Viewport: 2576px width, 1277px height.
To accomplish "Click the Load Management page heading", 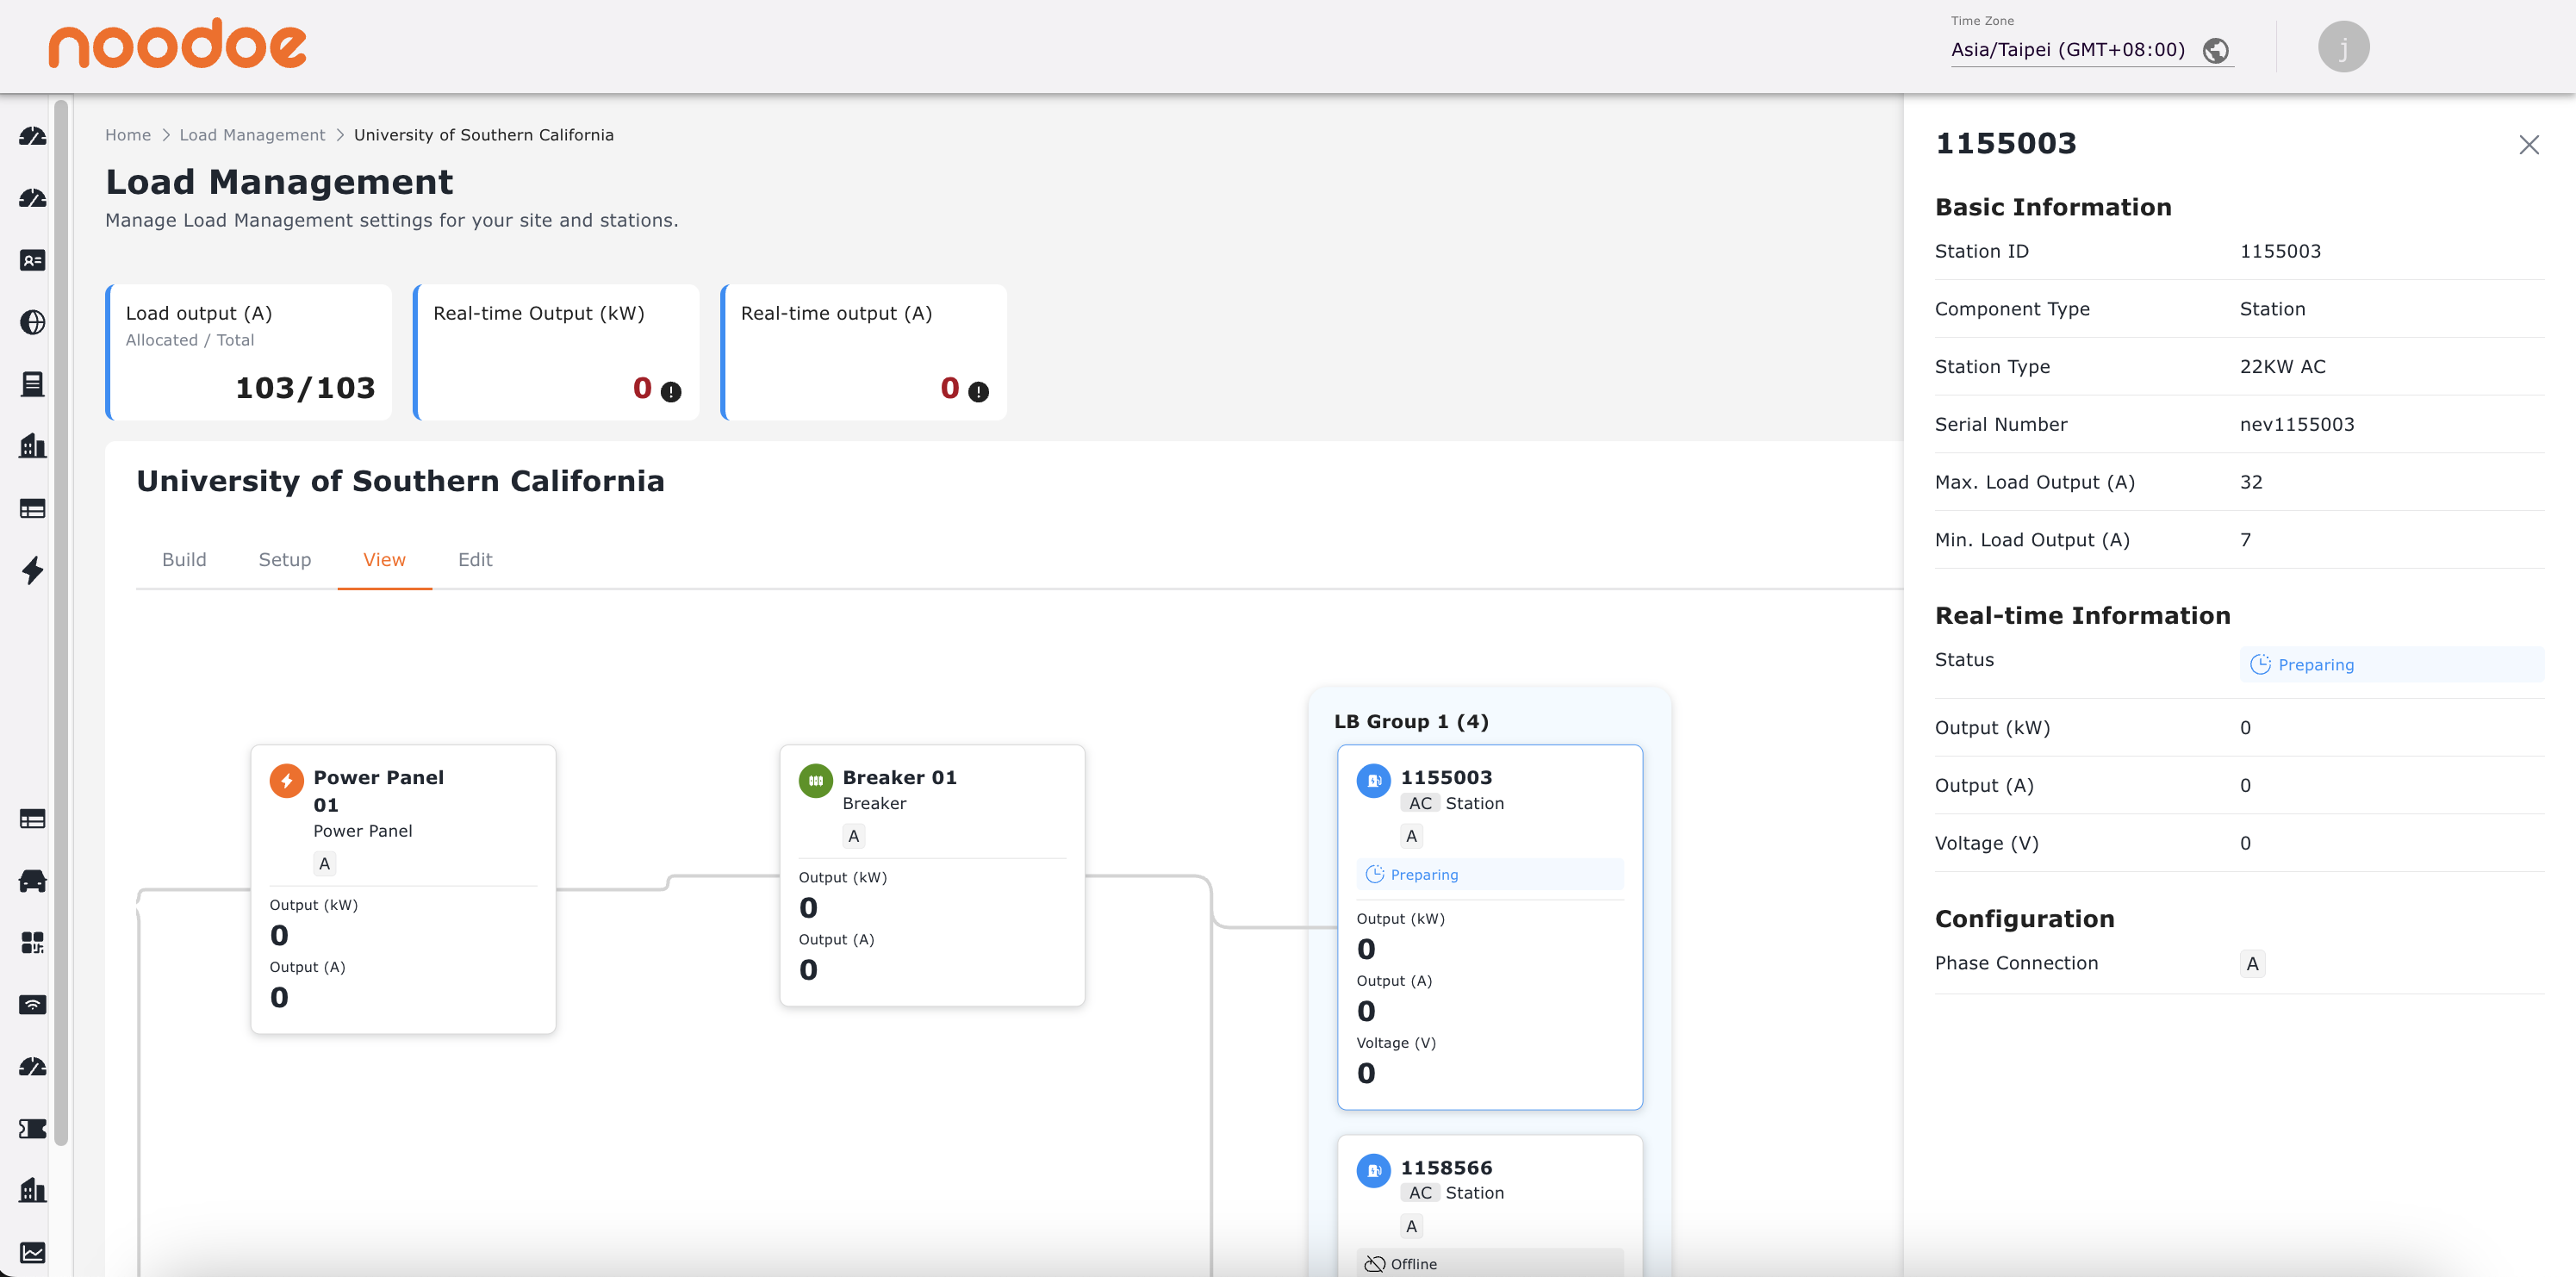I will (279, 182).
